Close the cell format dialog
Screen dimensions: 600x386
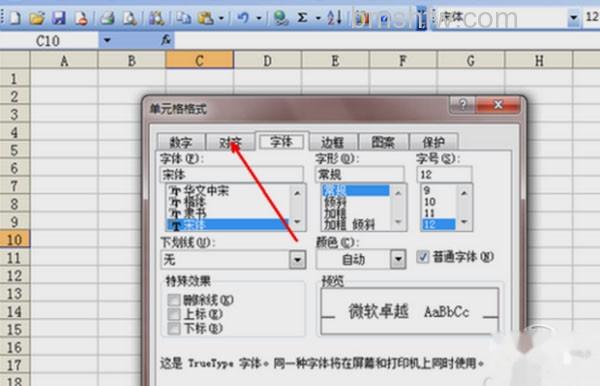[x=498, y=104]
